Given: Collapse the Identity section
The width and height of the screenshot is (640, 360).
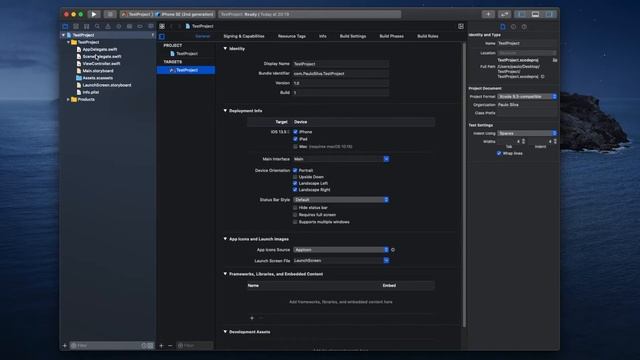Looking at the screenshot, I should tap(225, 49).
